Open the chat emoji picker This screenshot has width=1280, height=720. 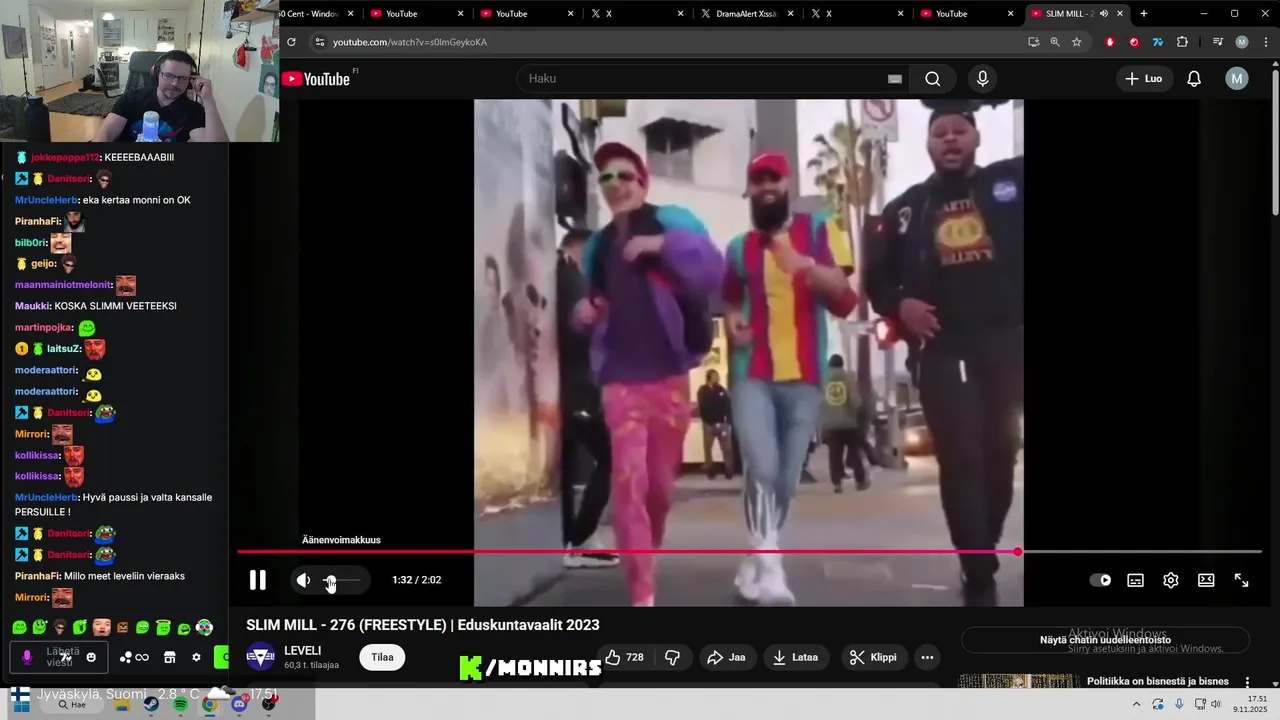(91, 657)
